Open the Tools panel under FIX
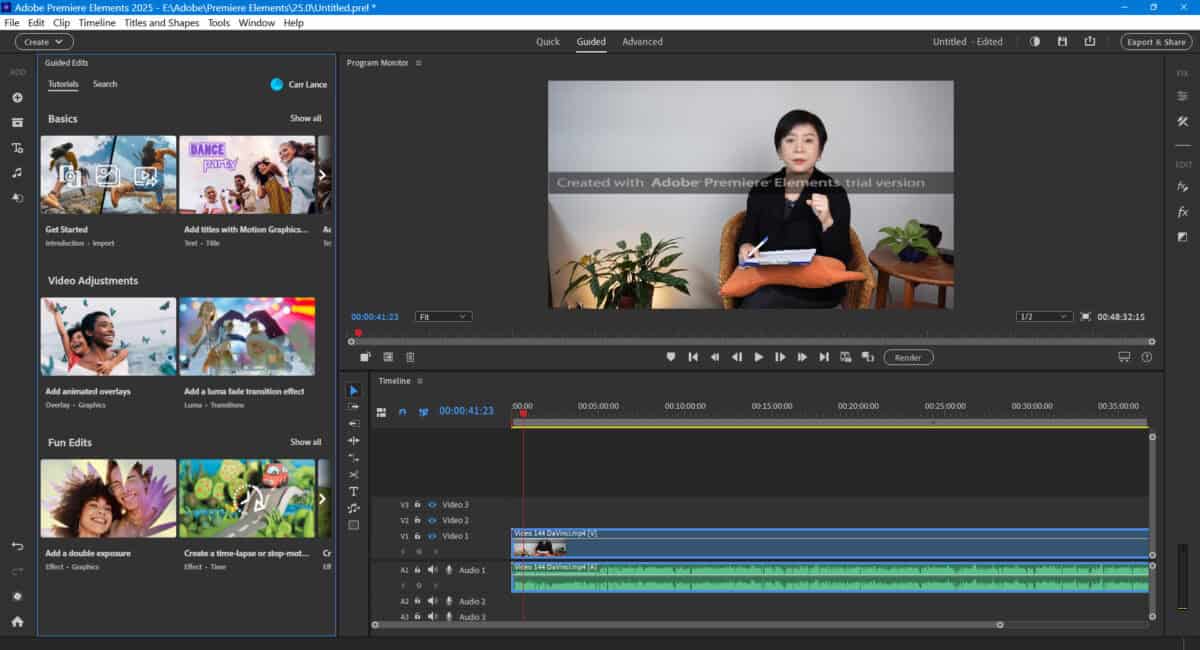 1182,121
